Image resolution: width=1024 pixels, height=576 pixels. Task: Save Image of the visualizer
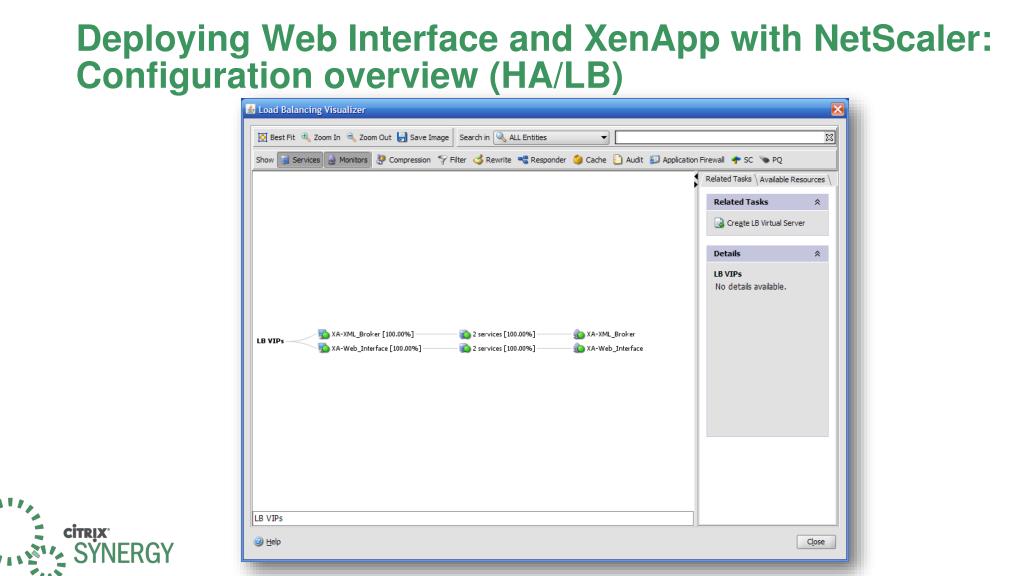423,137
